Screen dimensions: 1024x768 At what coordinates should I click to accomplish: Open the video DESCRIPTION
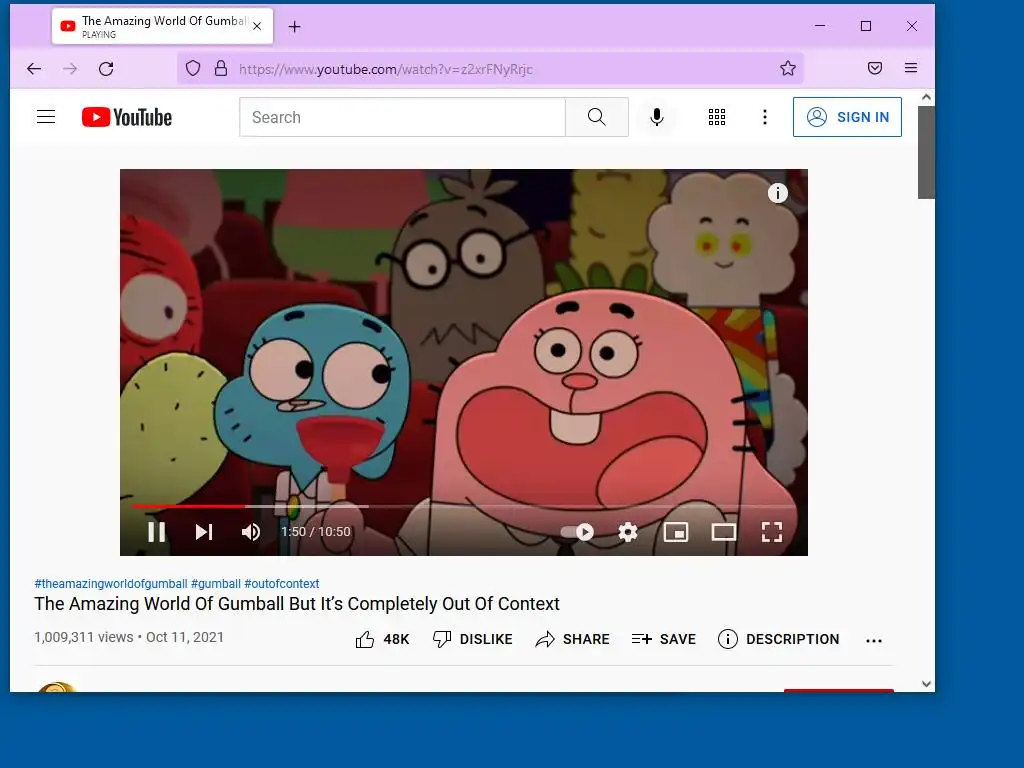(778, 639)
